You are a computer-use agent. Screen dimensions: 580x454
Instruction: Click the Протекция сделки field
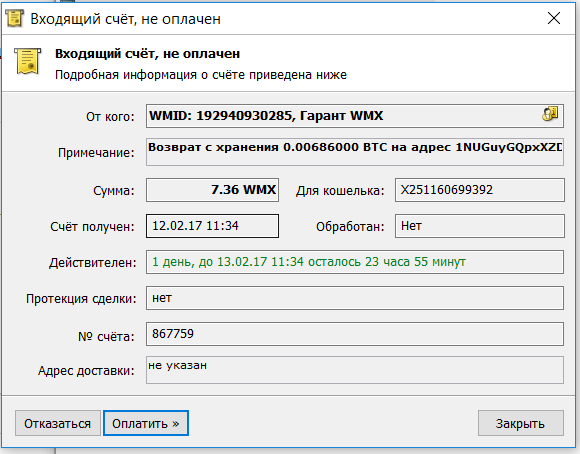(x=355, y=298)
